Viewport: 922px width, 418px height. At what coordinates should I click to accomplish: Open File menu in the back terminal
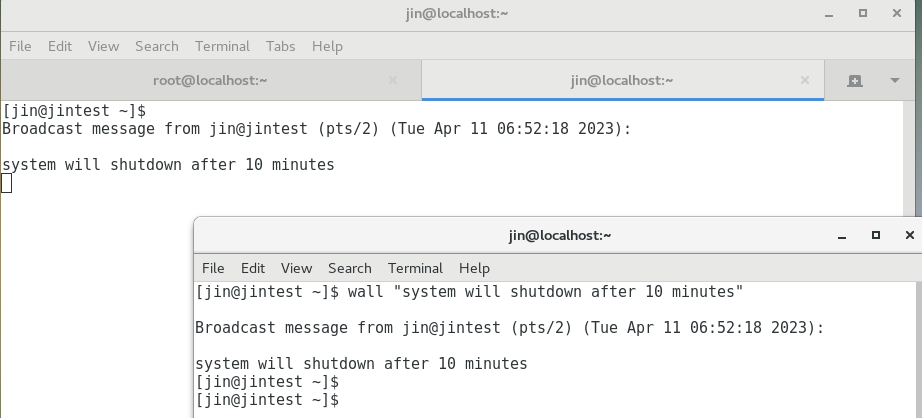[x=20, y=46]
